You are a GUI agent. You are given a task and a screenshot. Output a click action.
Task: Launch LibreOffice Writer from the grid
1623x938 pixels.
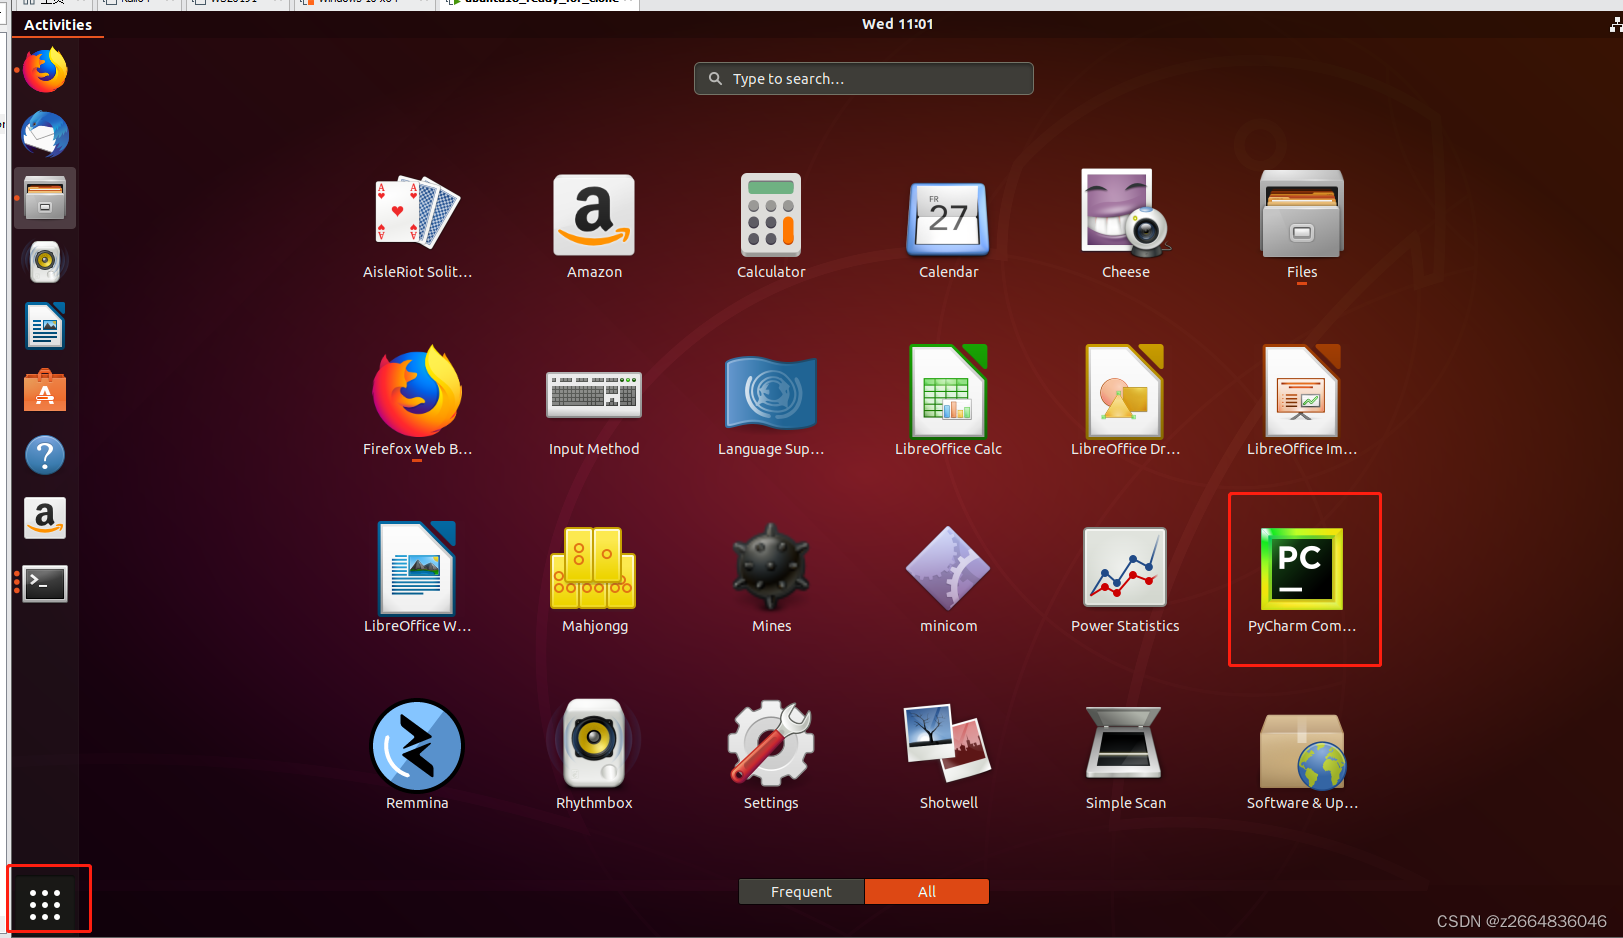pyautogui.click(x=417, y=579)
